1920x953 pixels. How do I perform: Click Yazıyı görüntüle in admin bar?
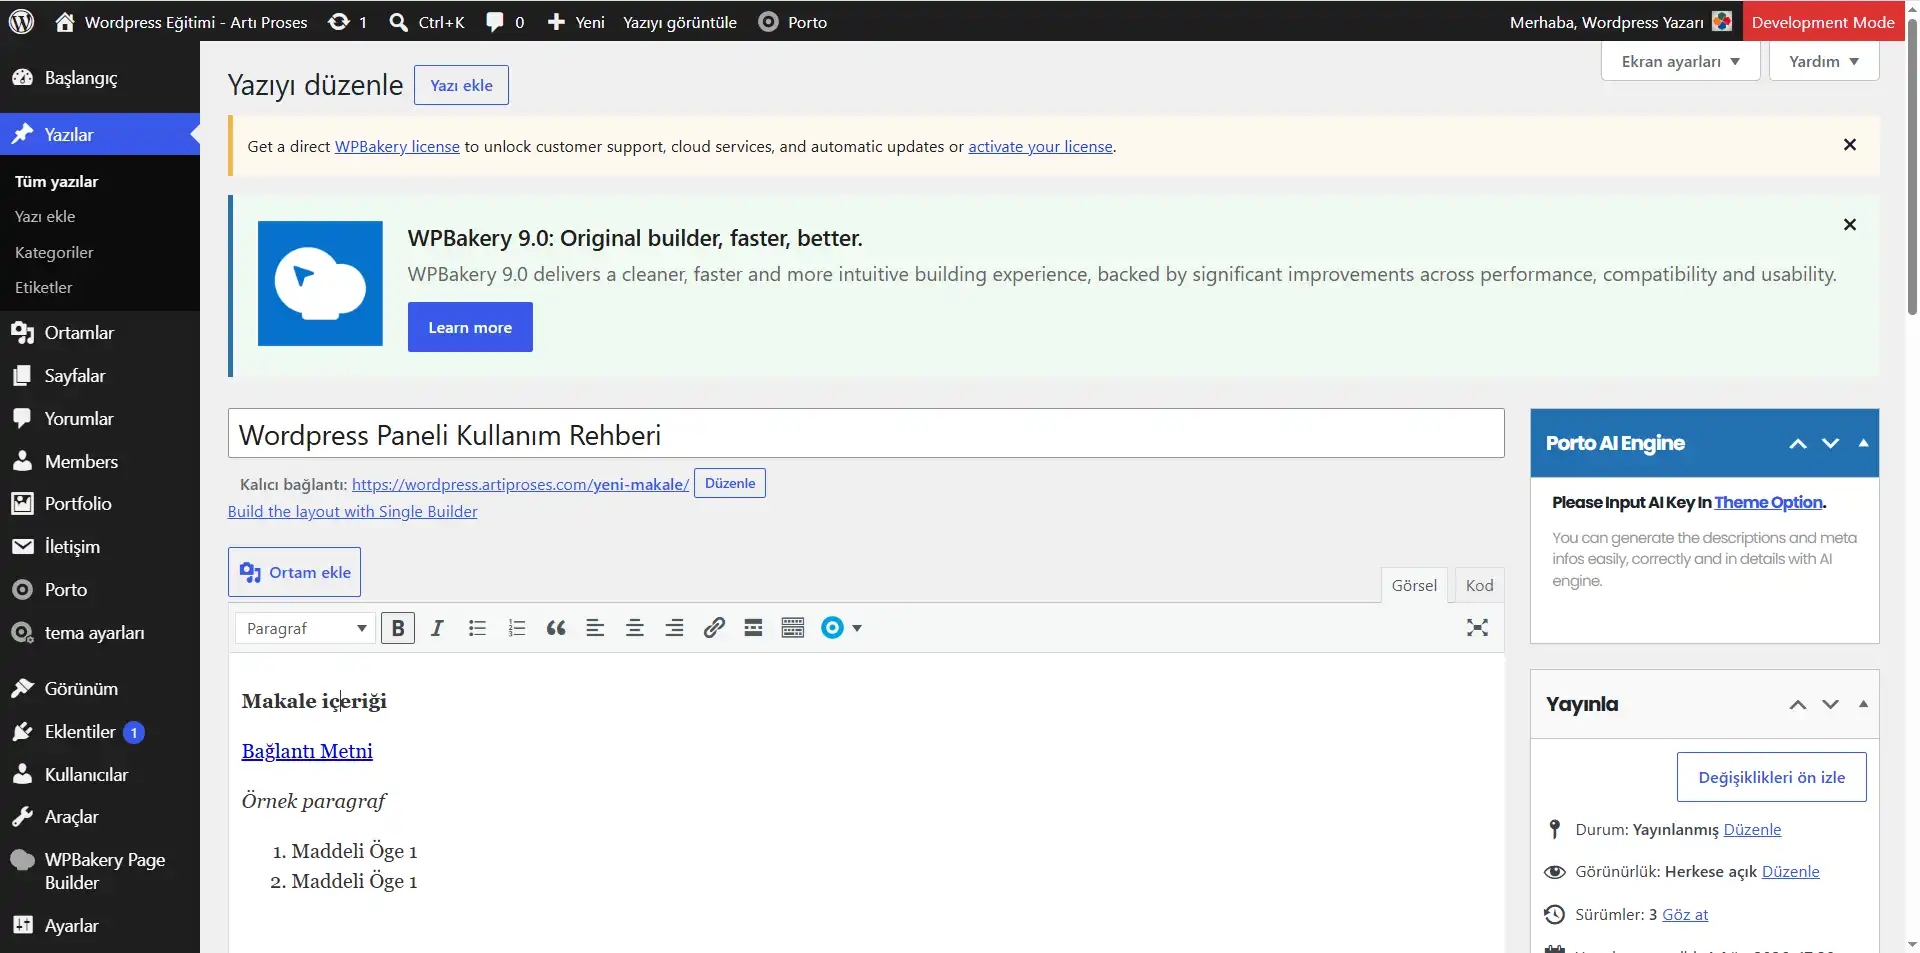(x=680, y=22)
